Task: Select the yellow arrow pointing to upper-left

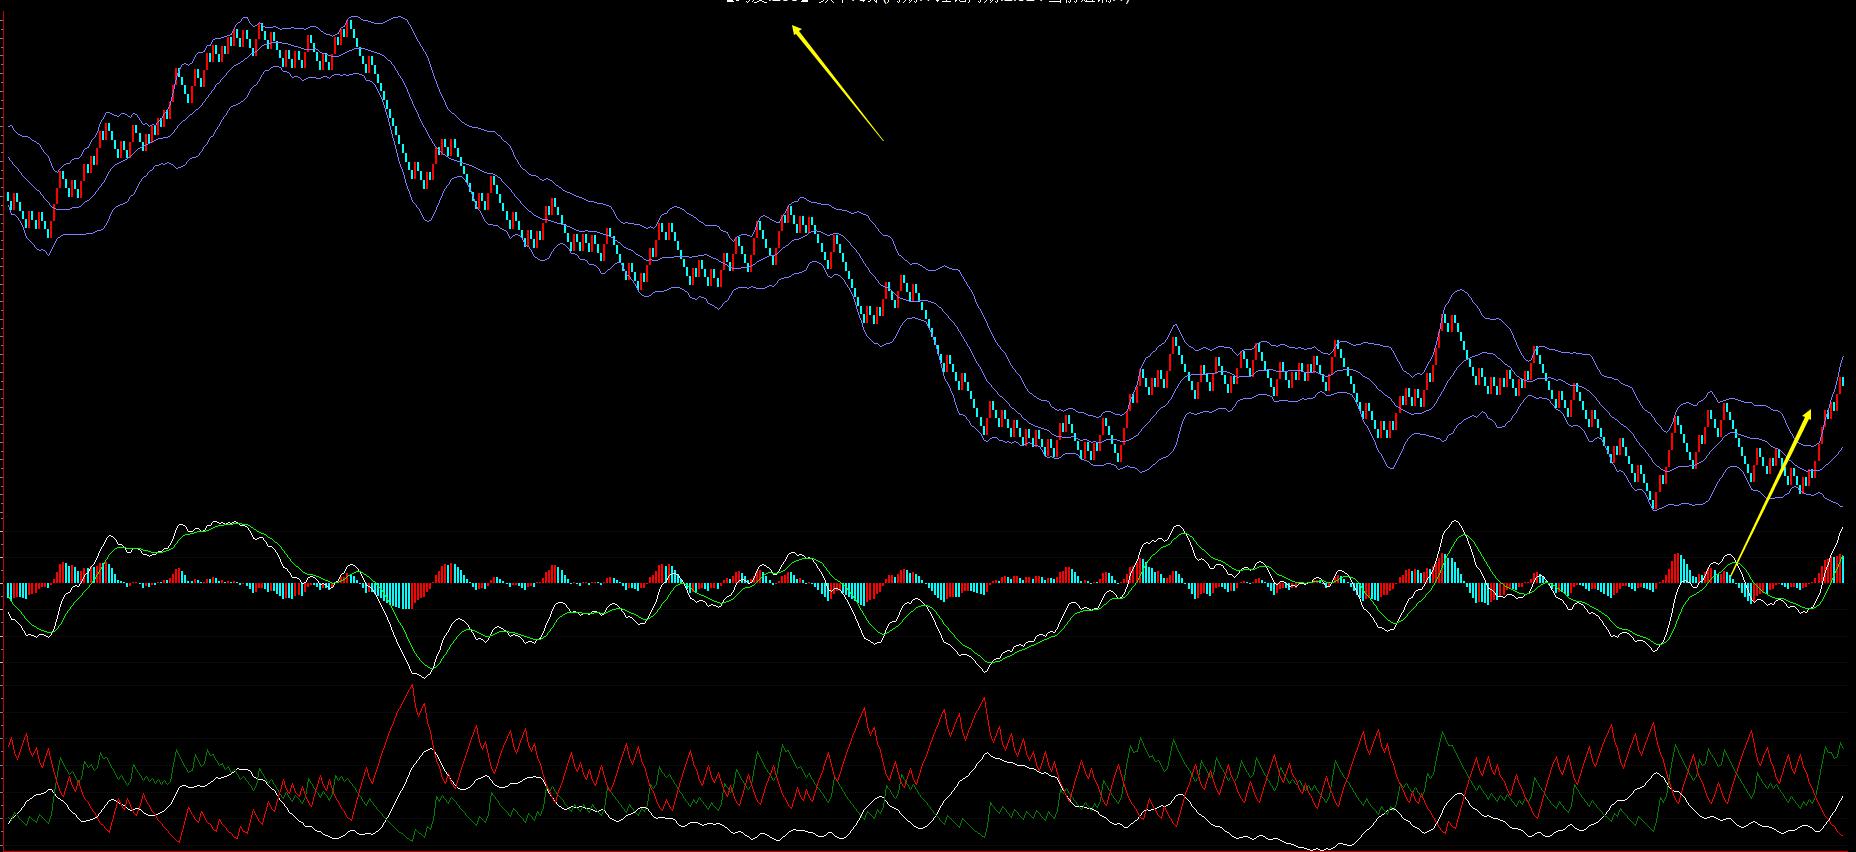Action: pyautogui.click(x=838, y=83)
